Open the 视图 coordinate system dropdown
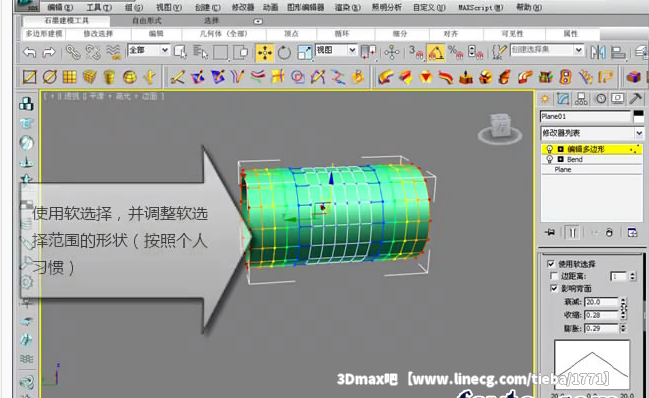The width and height of the screenshot is (649, 398). [336, 50]
